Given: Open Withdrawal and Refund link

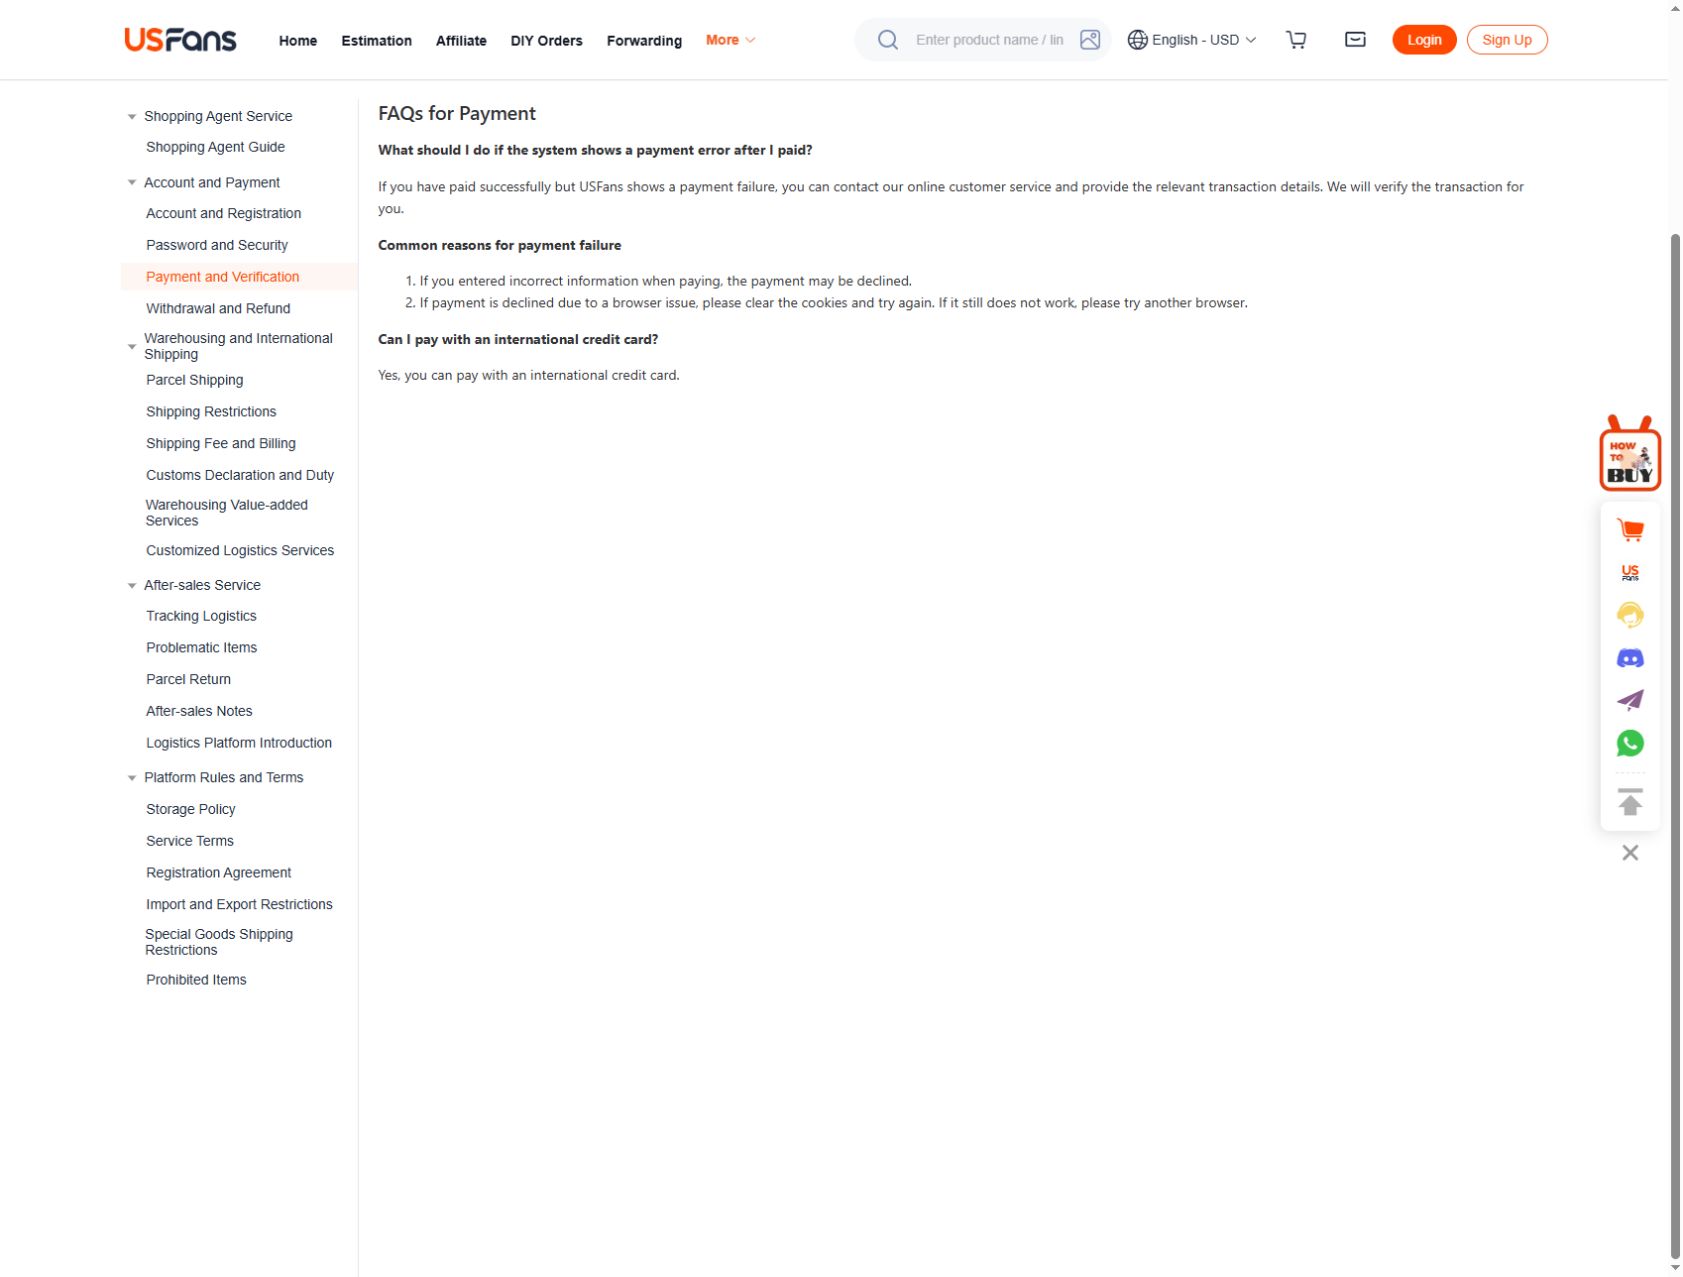Looking at the screenshot, I should (x=218, y=309).
